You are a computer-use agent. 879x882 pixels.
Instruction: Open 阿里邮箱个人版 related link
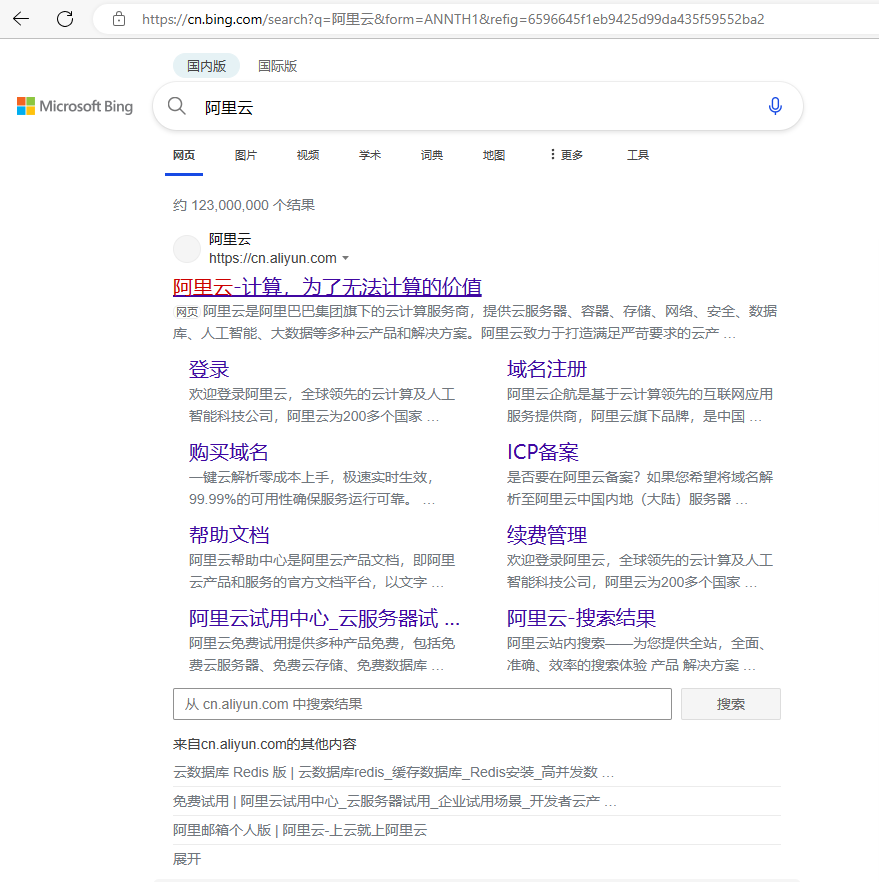300,830
